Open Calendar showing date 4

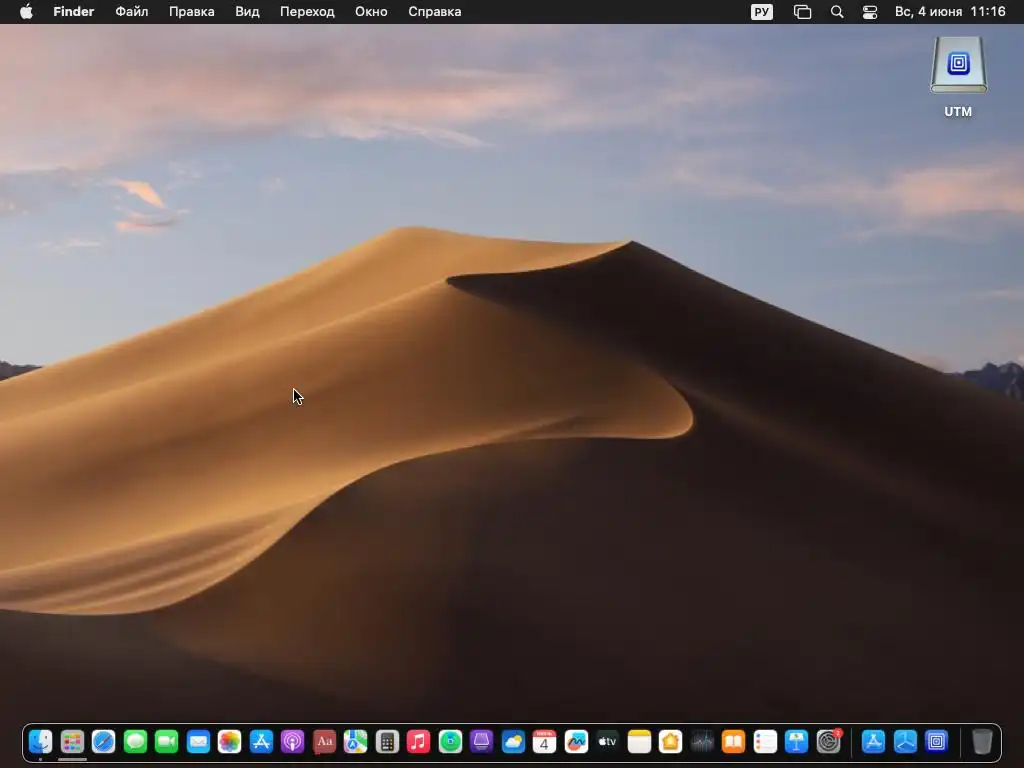pos(545,741)
